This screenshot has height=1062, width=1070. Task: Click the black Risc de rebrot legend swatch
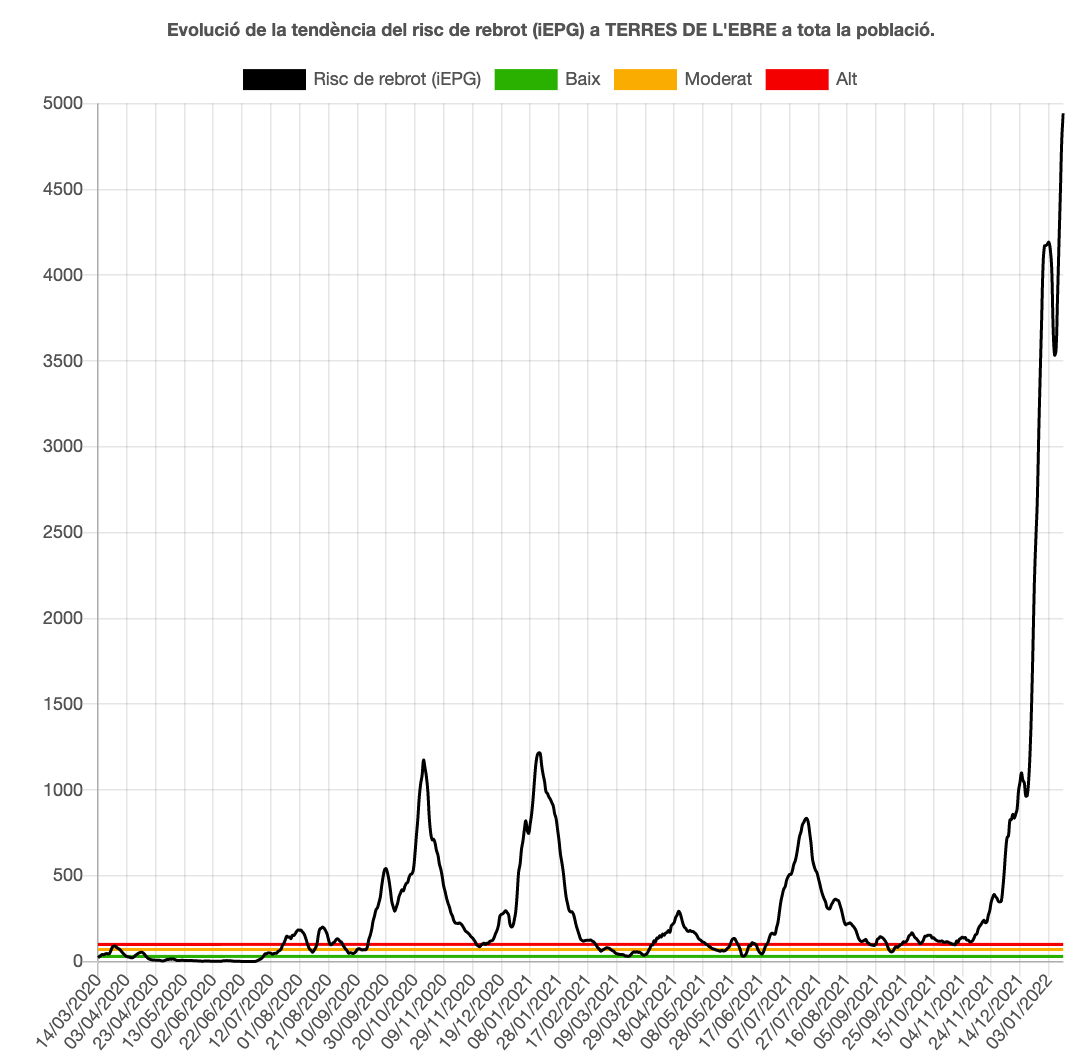point(274,79)
